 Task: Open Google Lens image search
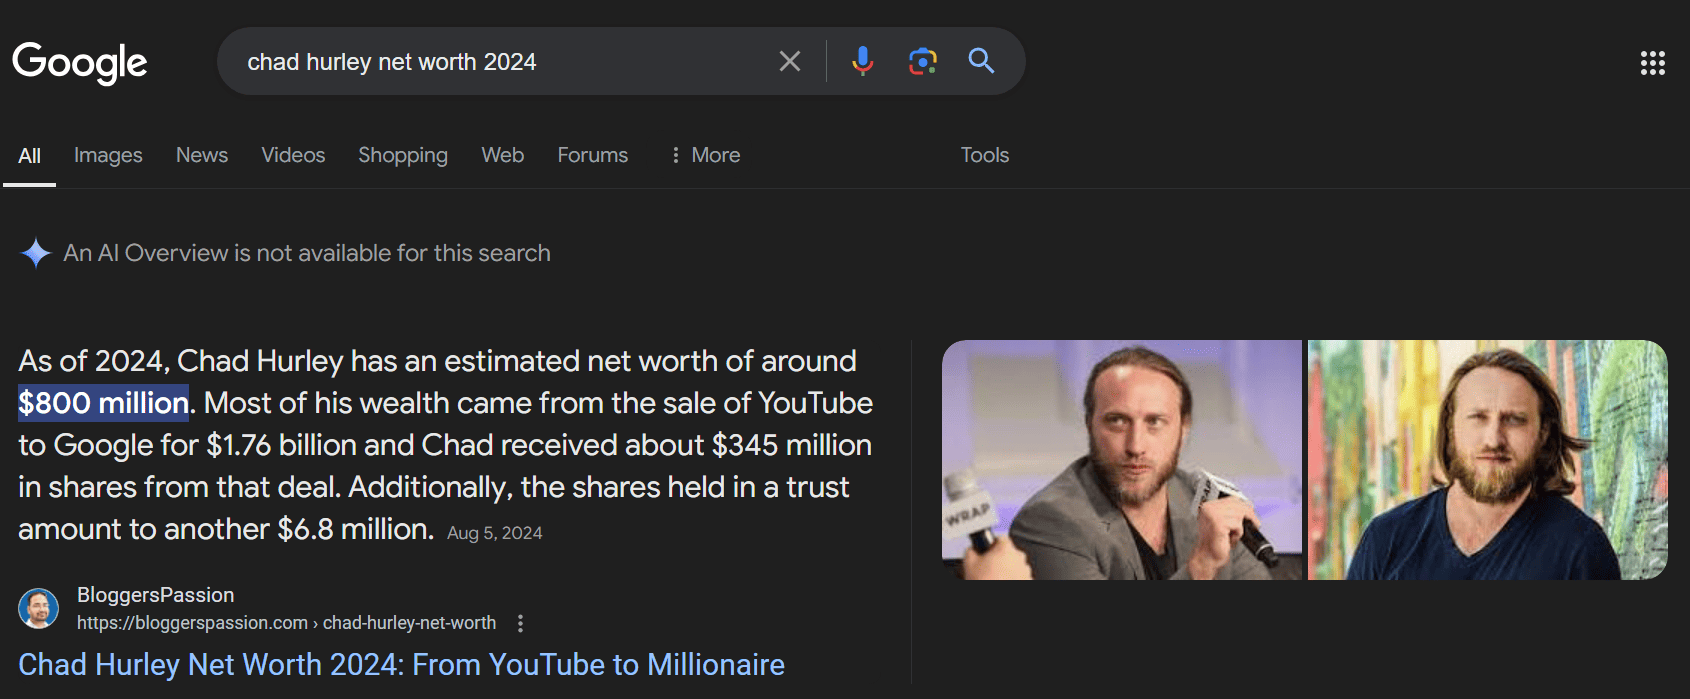(921, 61)
